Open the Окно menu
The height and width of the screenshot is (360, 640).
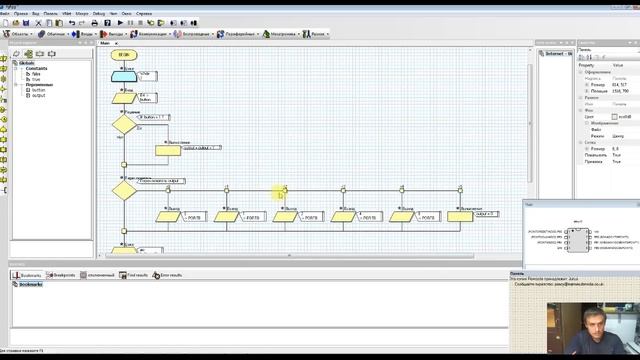click(x=127, y=13)
